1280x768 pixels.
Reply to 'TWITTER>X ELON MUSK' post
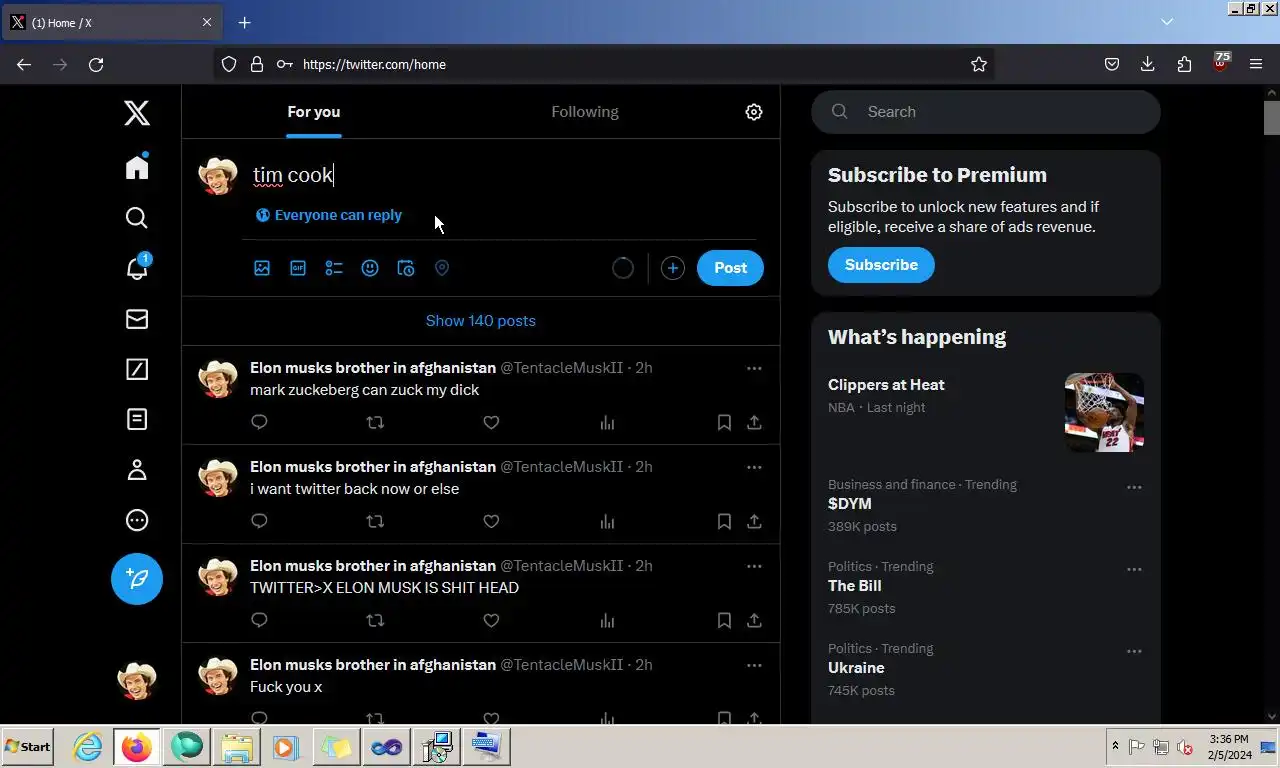[259, 620]
